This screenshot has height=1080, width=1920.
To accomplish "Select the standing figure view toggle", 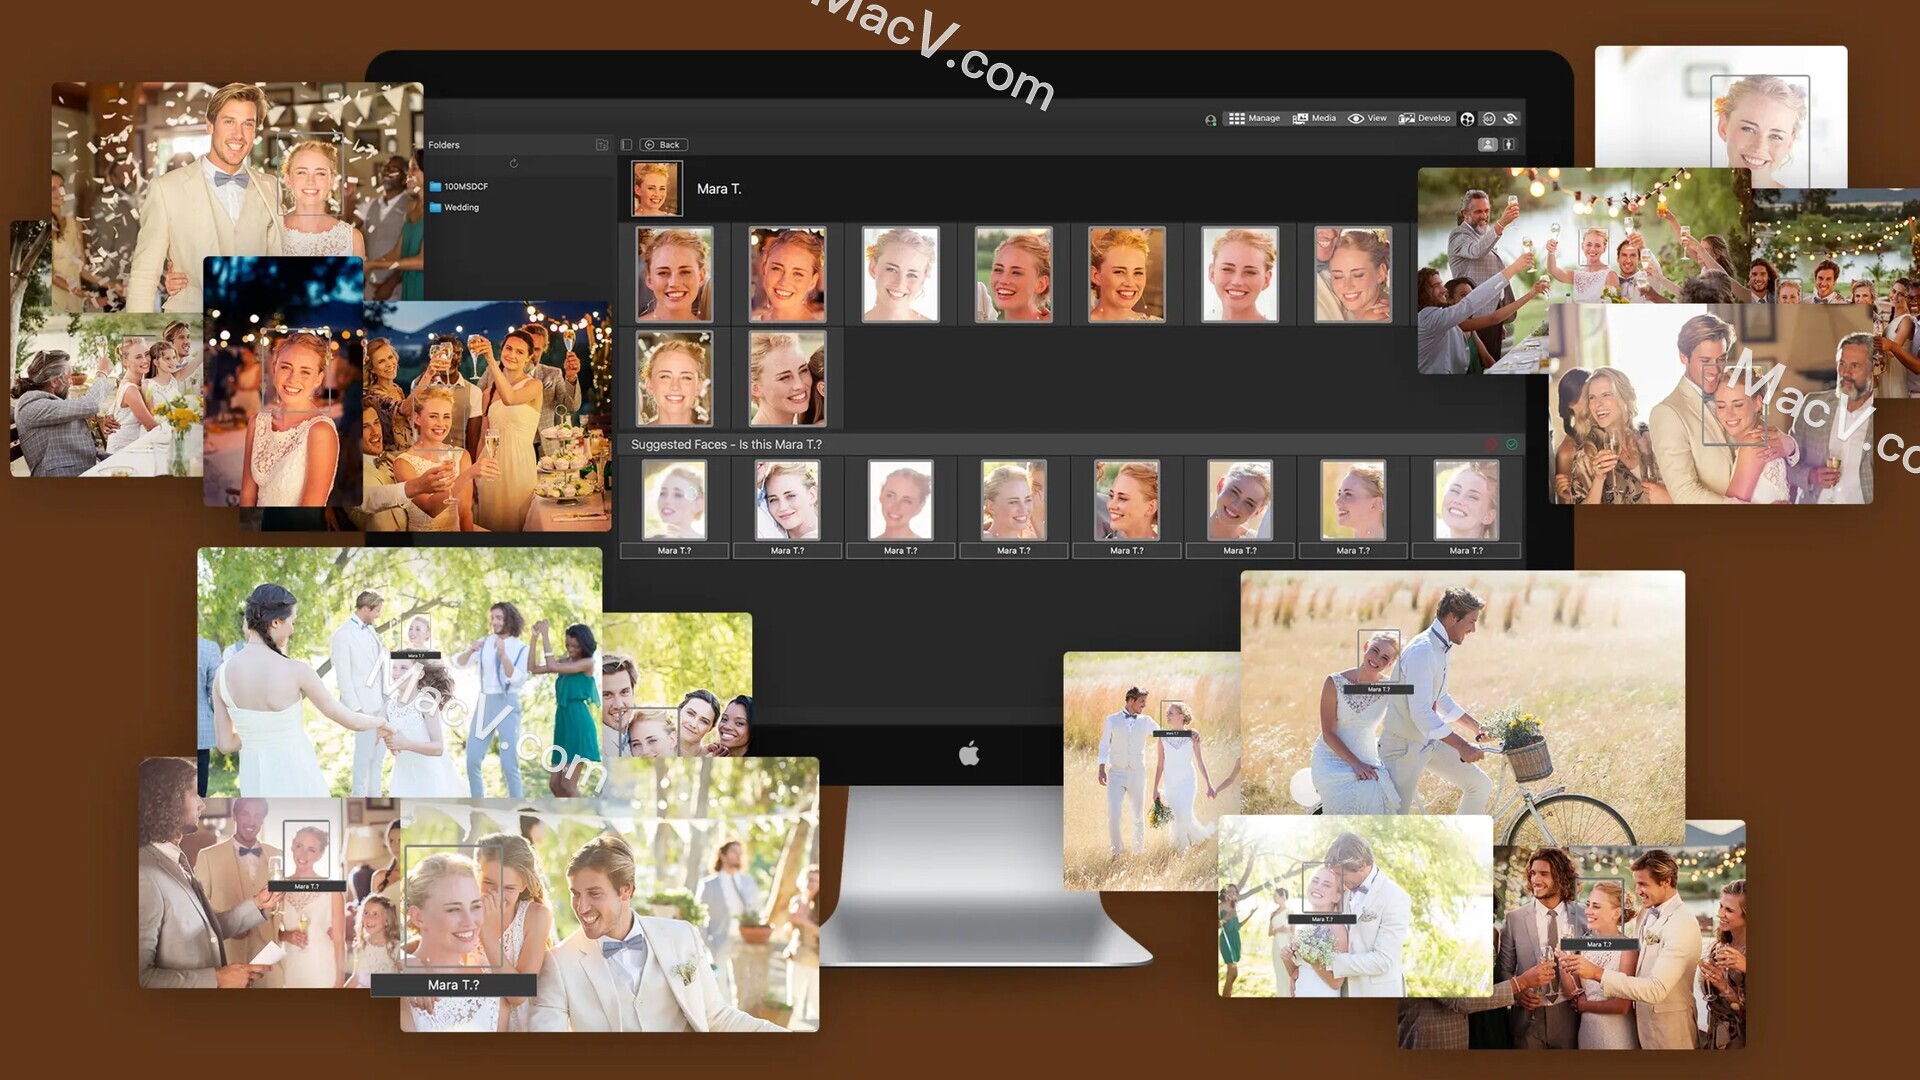I will click(x=1509, y=145).
